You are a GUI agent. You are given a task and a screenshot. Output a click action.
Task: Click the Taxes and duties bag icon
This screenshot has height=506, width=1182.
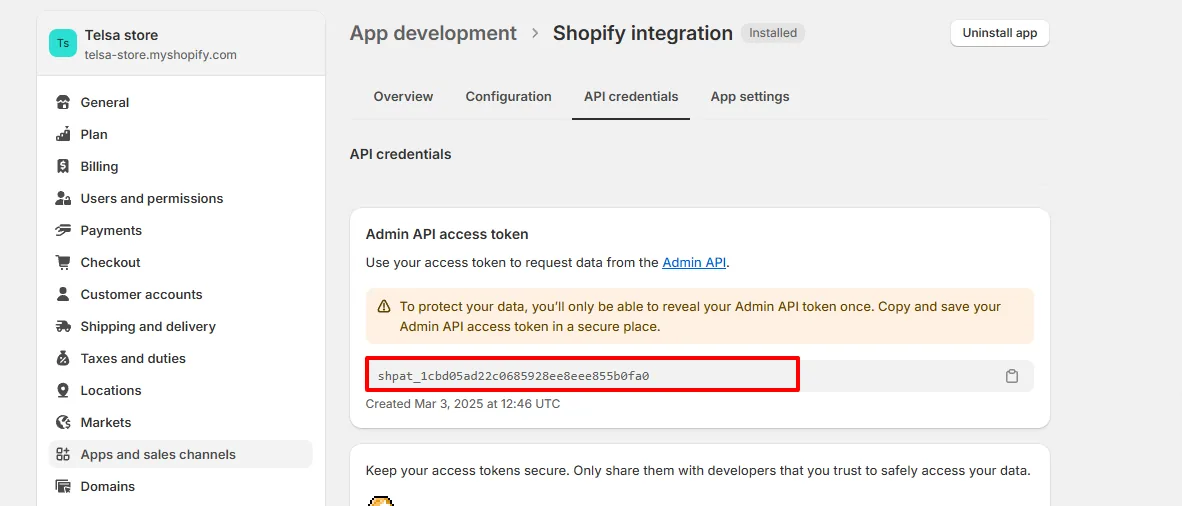[63, 359]
